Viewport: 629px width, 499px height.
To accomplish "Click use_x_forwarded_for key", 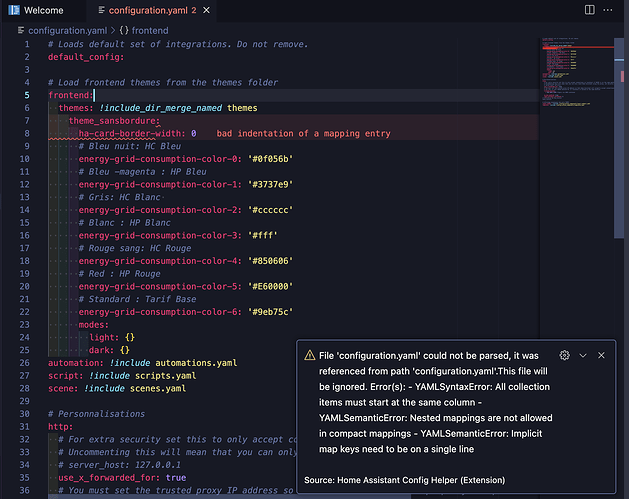I will (109, 478).
